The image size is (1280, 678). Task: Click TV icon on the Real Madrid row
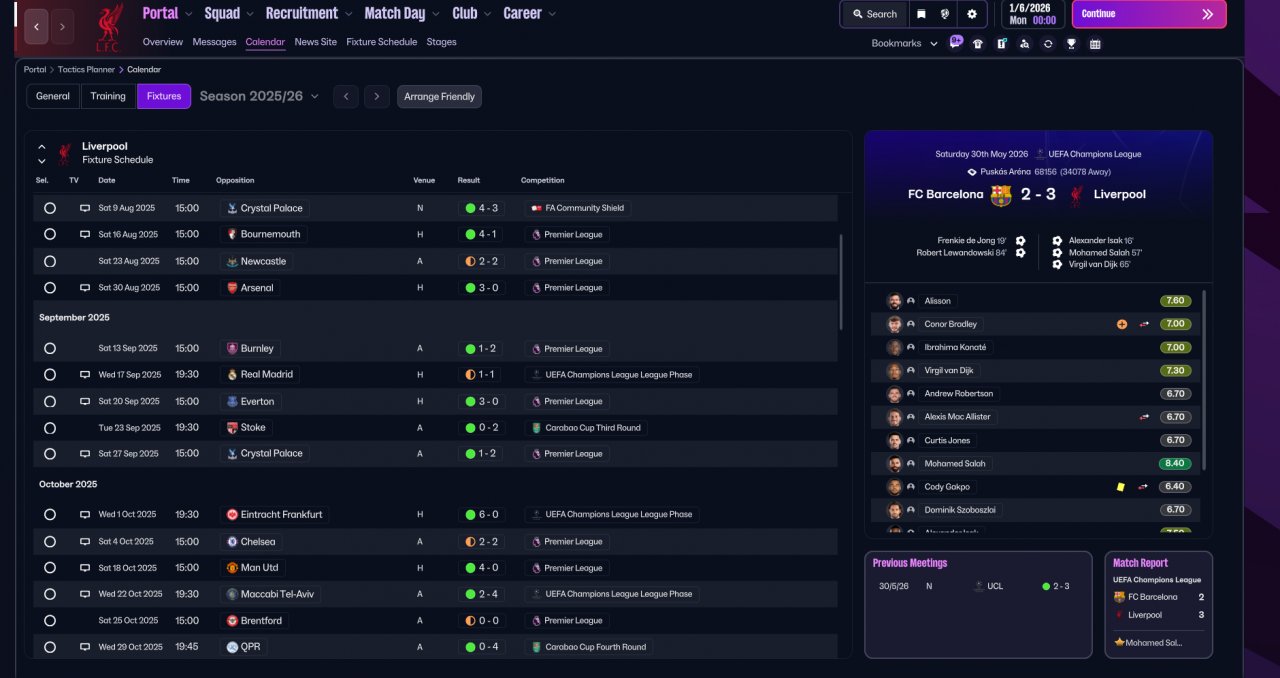tap(85, 375)
